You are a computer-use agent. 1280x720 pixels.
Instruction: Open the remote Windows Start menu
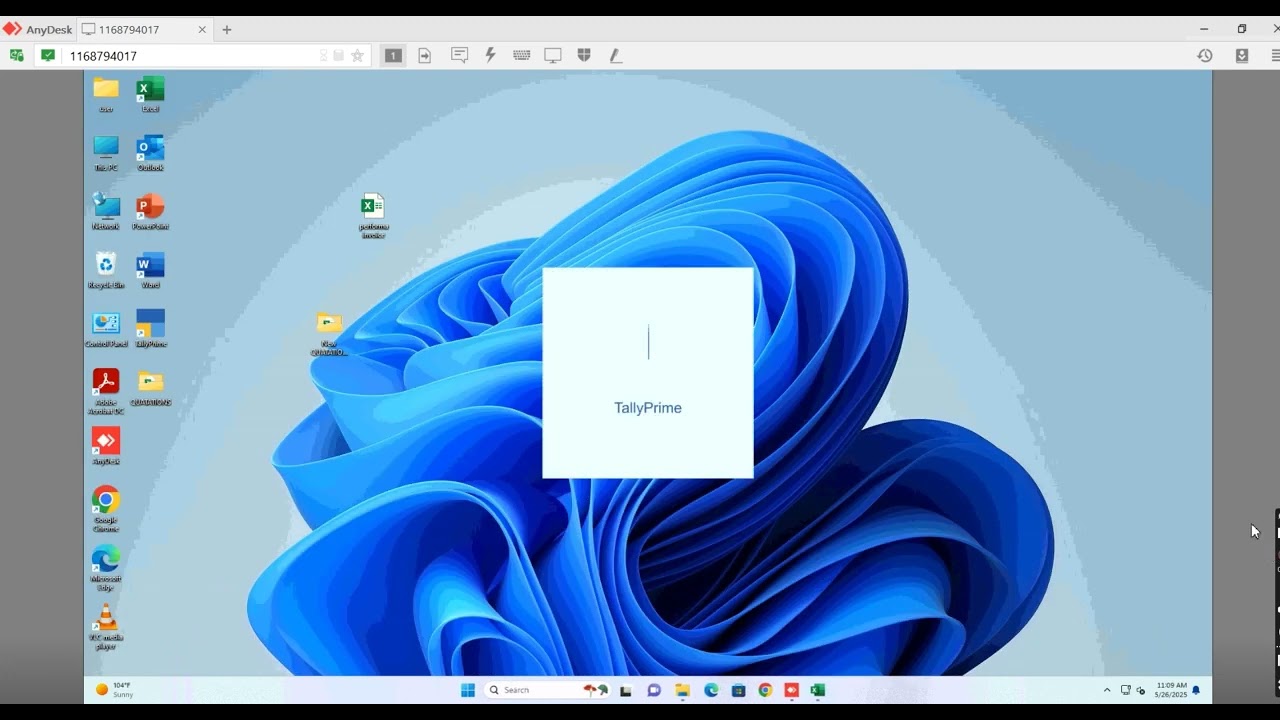pyautogui.click(x=467, y=690)
